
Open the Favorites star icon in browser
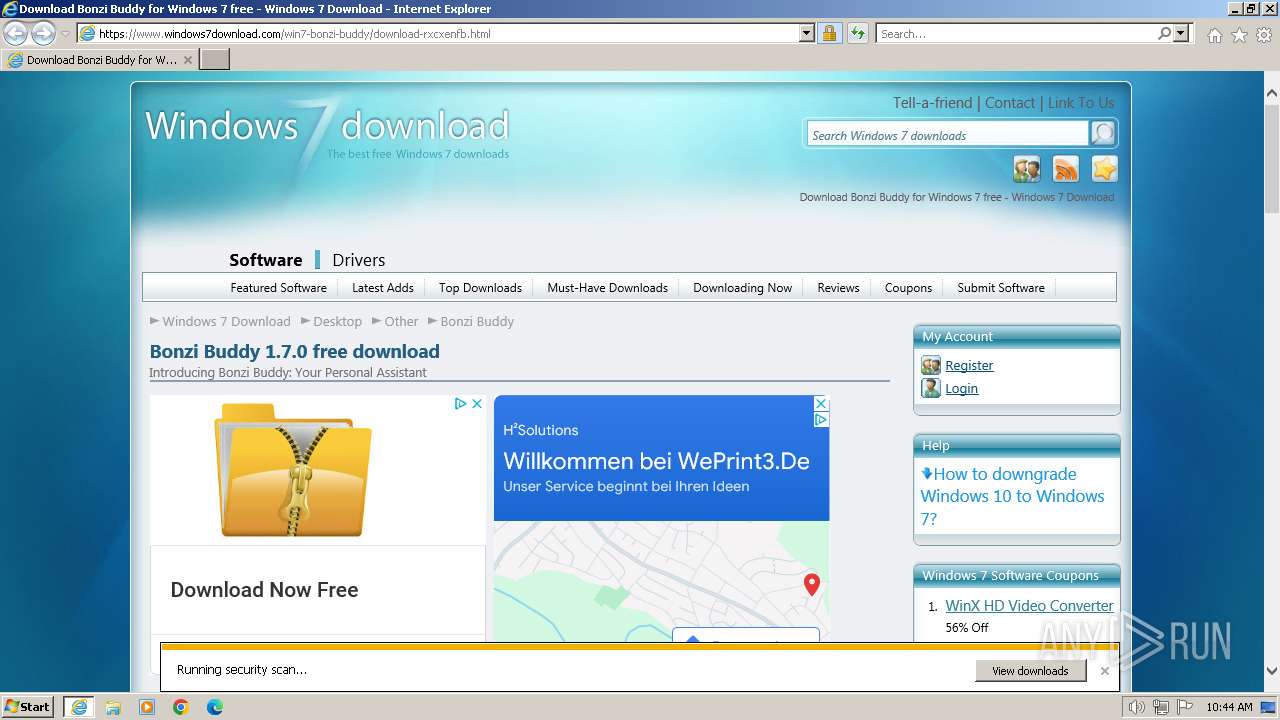1239,35
